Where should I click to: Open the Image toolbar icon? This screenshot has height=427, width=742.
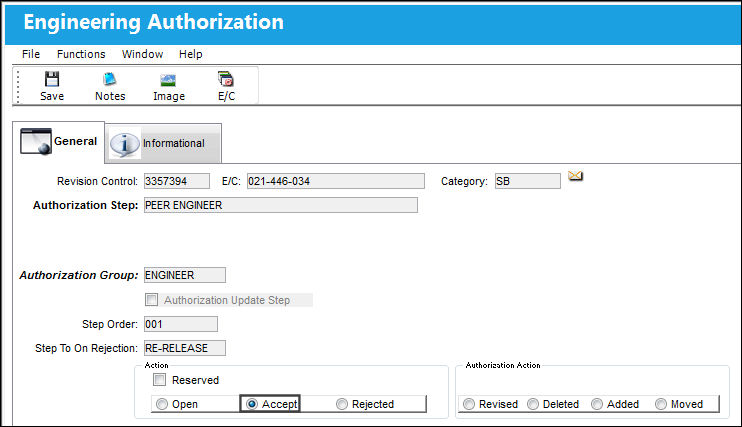[x=168, y=86]
